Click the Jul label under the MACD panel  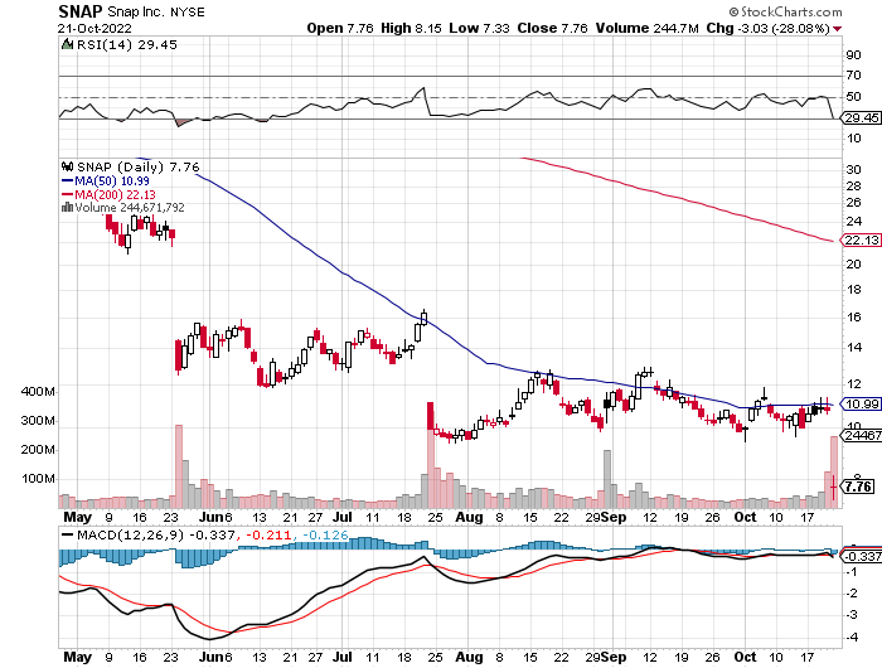342,657
